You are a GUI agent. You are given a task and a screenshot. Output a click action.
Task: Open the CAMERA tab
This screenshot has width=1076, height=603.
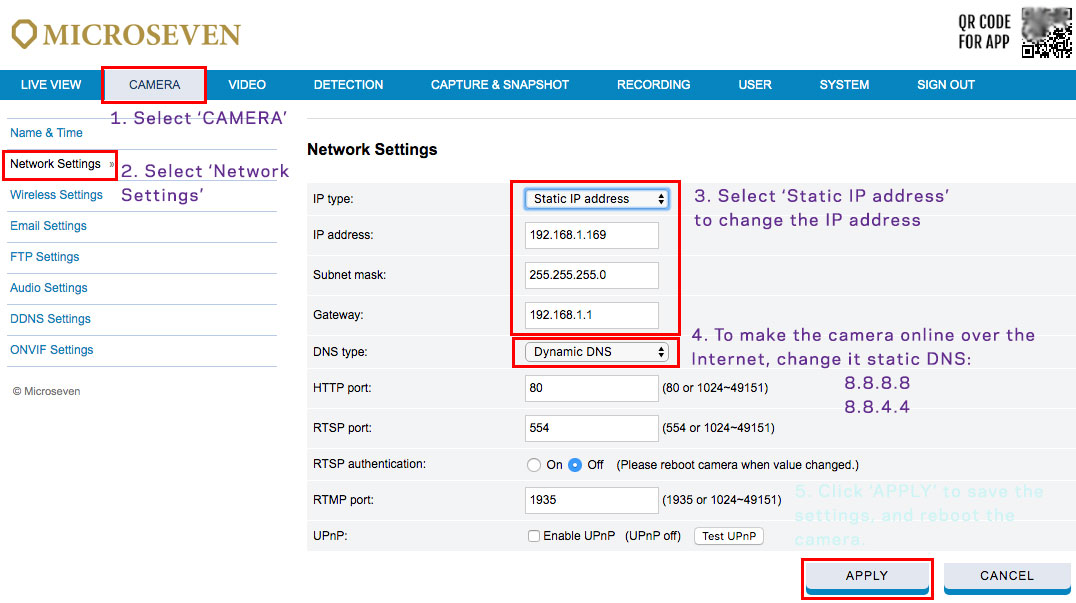[x=154, y=85]
